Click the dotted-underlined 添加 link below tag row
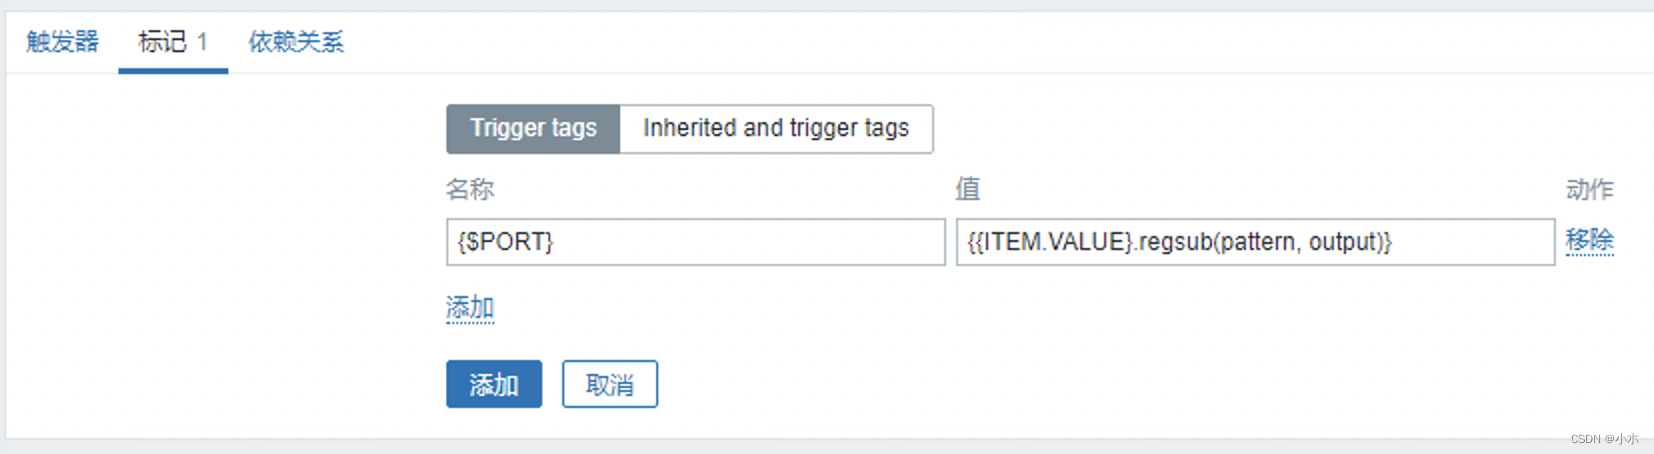 [x=470, y=308]
